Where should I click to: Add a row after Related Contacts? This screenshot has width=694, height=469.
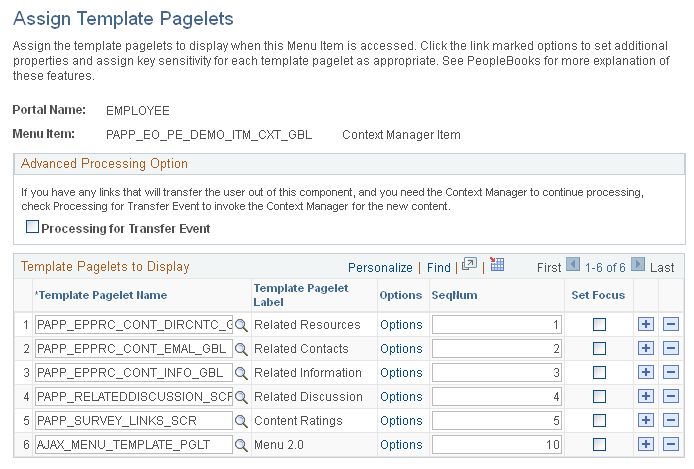(646, 348)
